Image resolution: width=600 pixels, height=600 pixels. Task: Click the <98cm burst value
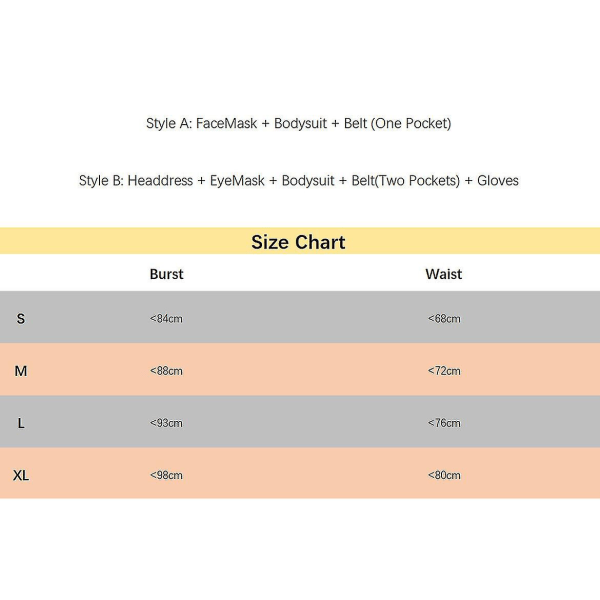tap(166, 475)
